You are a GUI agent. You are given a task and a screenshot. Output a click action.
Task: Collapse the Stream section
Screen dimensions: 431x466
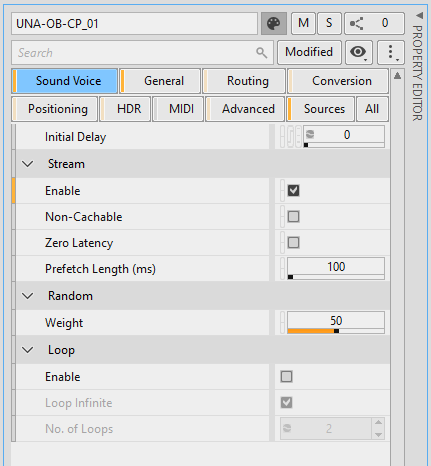coord(27,164)
